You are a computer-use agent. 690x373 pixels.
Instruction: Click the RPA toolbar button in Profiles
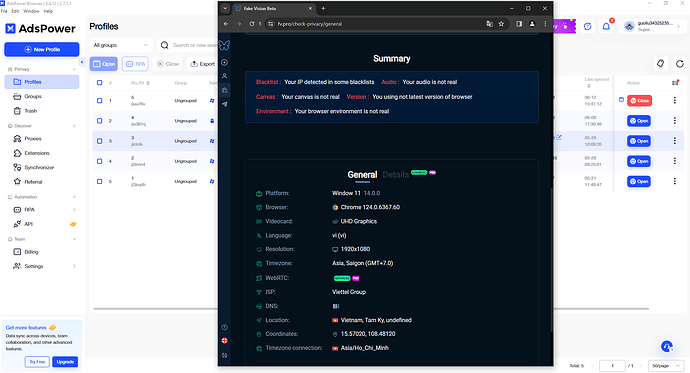[136, 64]
